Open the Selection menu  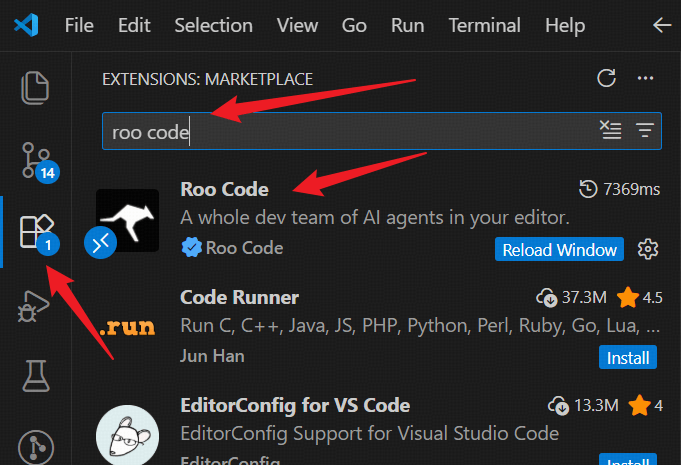click(x=213, y=25)
